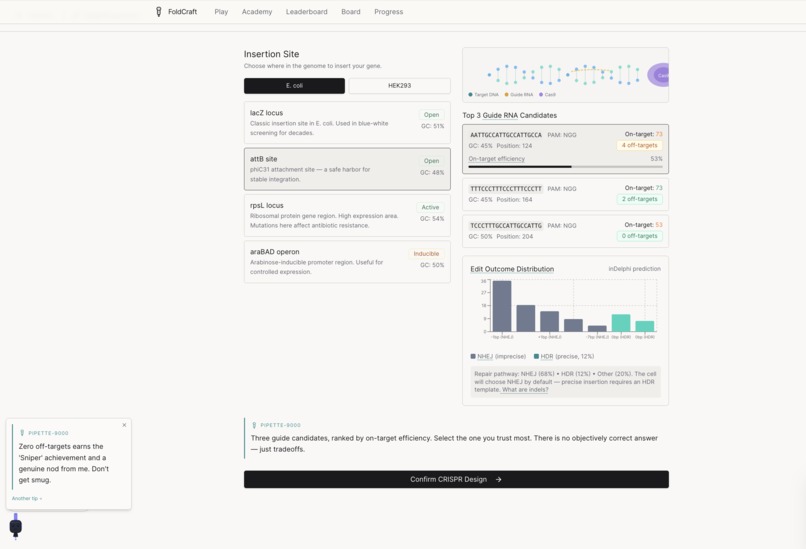Choose the araBAD operon insertion site

(347, 262)
